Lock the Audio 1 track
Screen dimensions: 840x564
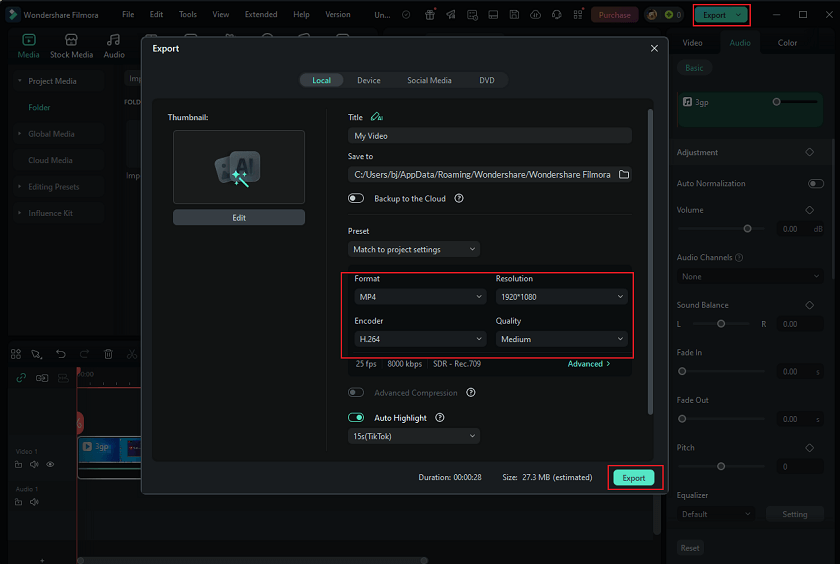(x=18, y=502)
